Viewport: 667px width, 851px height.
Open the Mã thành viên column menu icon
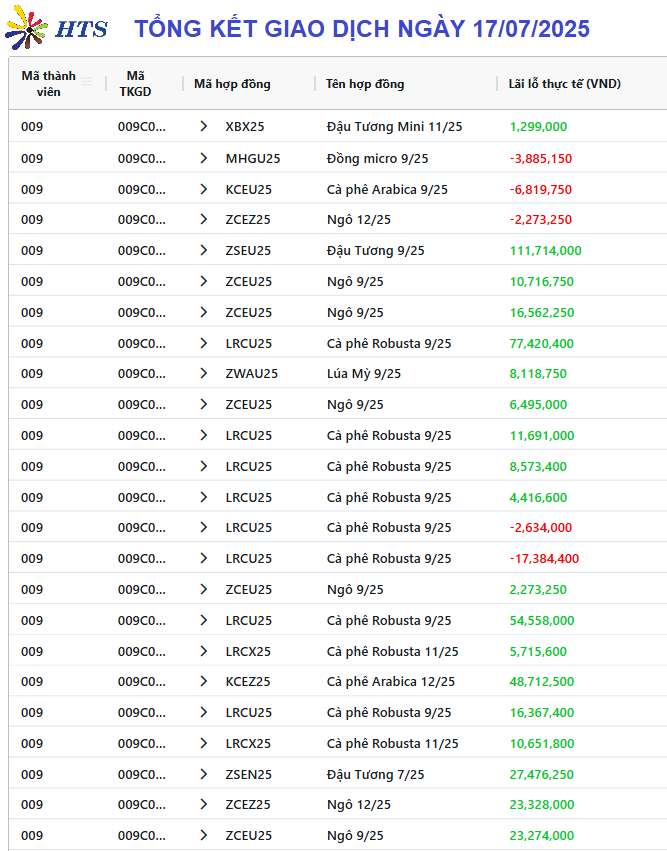coord(86,82)
